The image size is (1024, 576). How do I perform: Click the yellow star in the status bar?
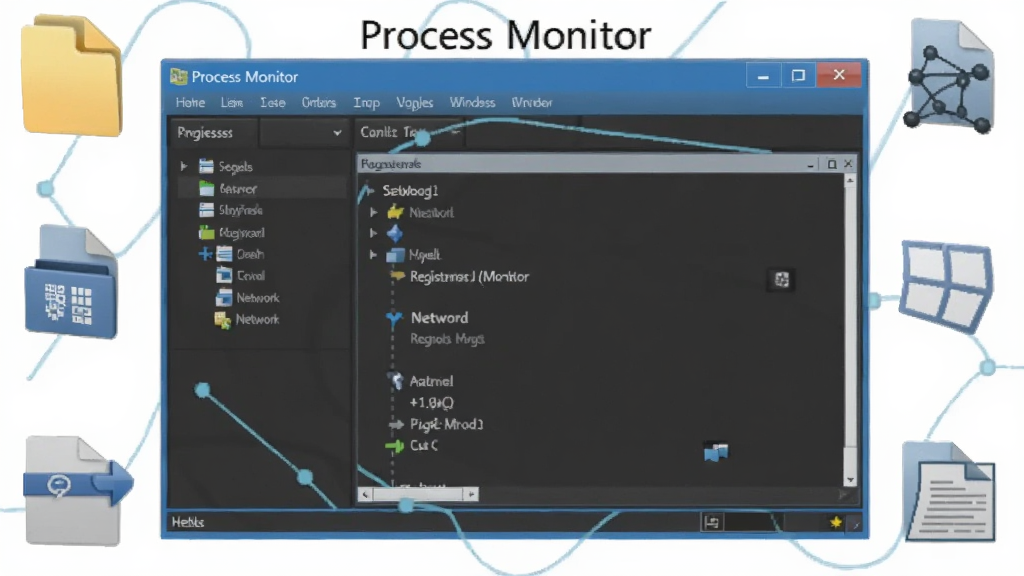click(x=835, y=522)
